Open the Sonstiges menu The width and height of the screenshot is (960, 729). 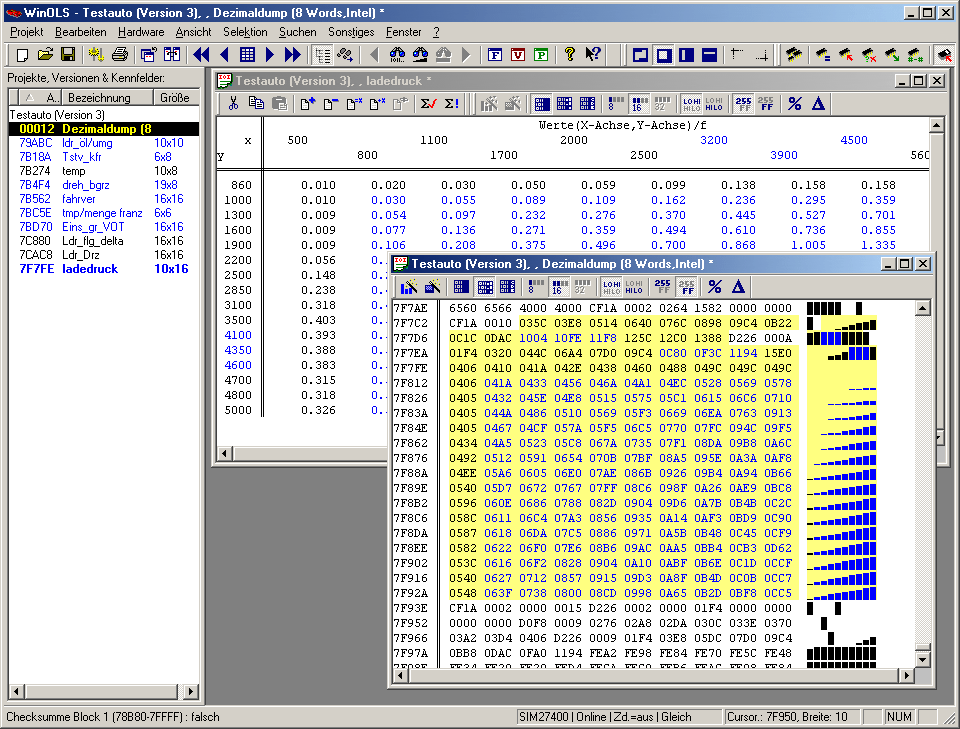[351, 32]
